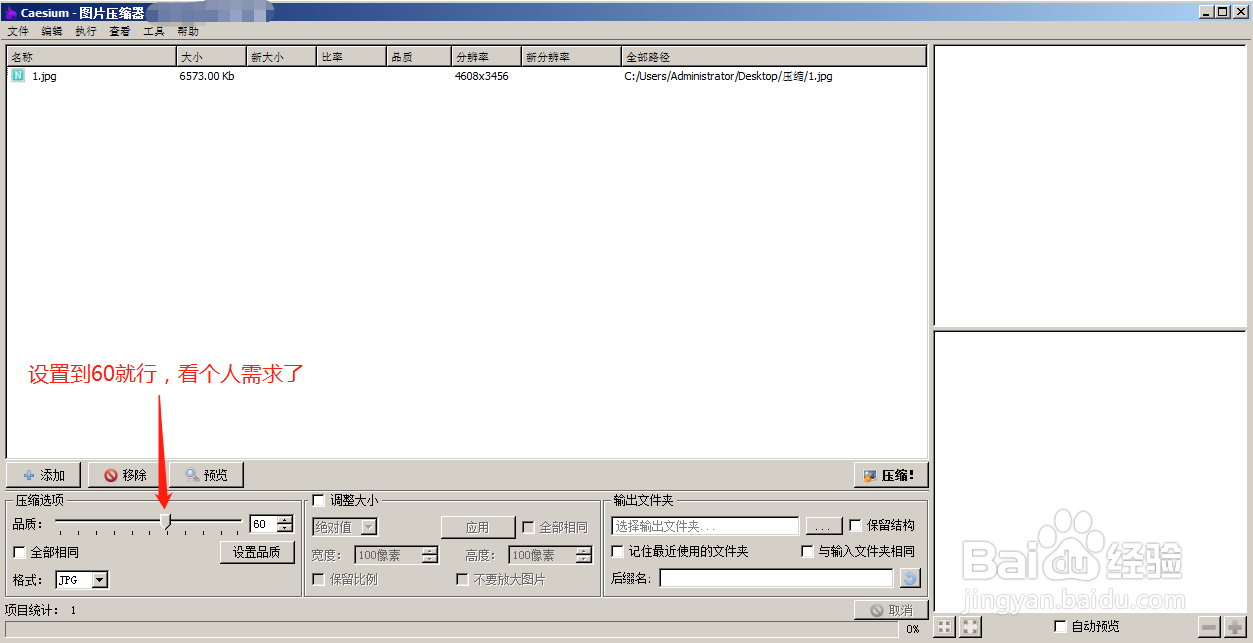Open the 工具 menu
The height and width of the screenshot is (643, 1253).
point(154,32)
